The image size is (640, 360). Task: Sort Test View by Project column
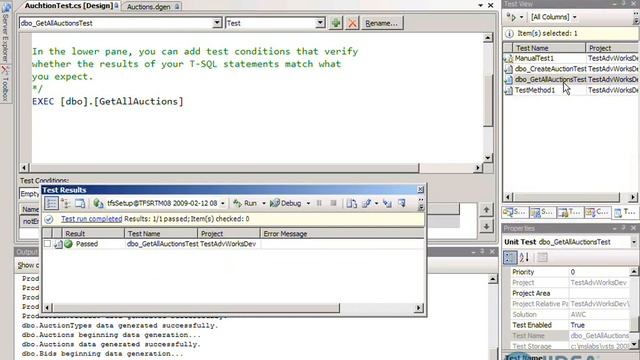tap(612, 48)
